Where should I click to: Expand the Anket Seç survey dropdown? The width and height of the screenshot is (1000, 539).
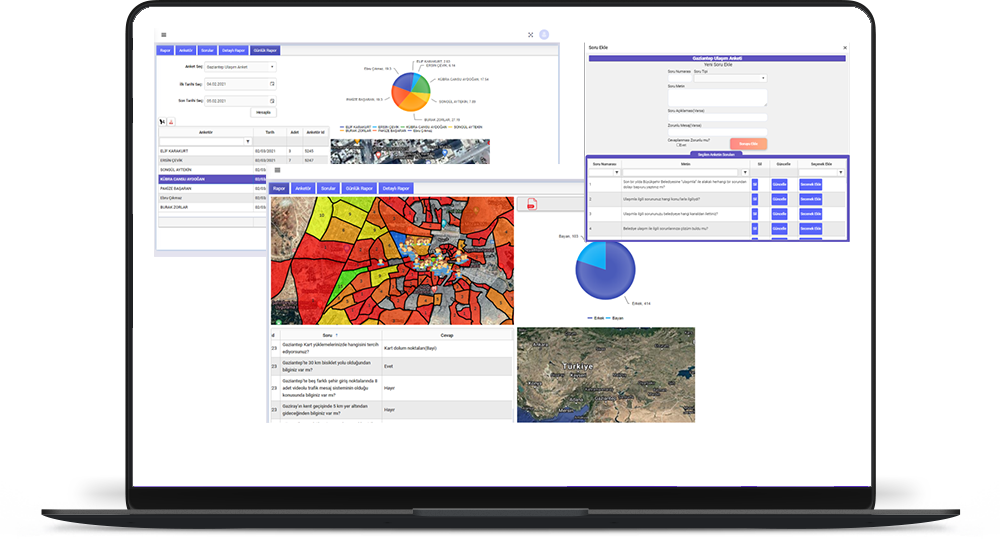pos(240,67)
